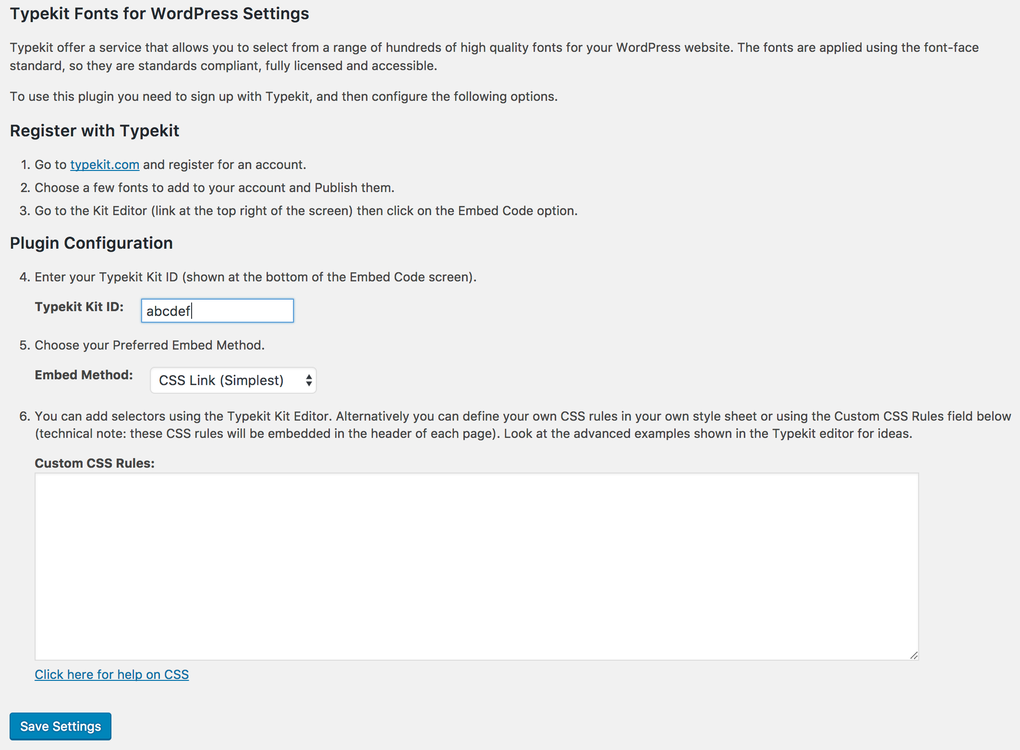Click the up/down chevron on Embed Method selector
Image resolution: width=1020 pixels, height=750 pixels.
click(306, 380)
